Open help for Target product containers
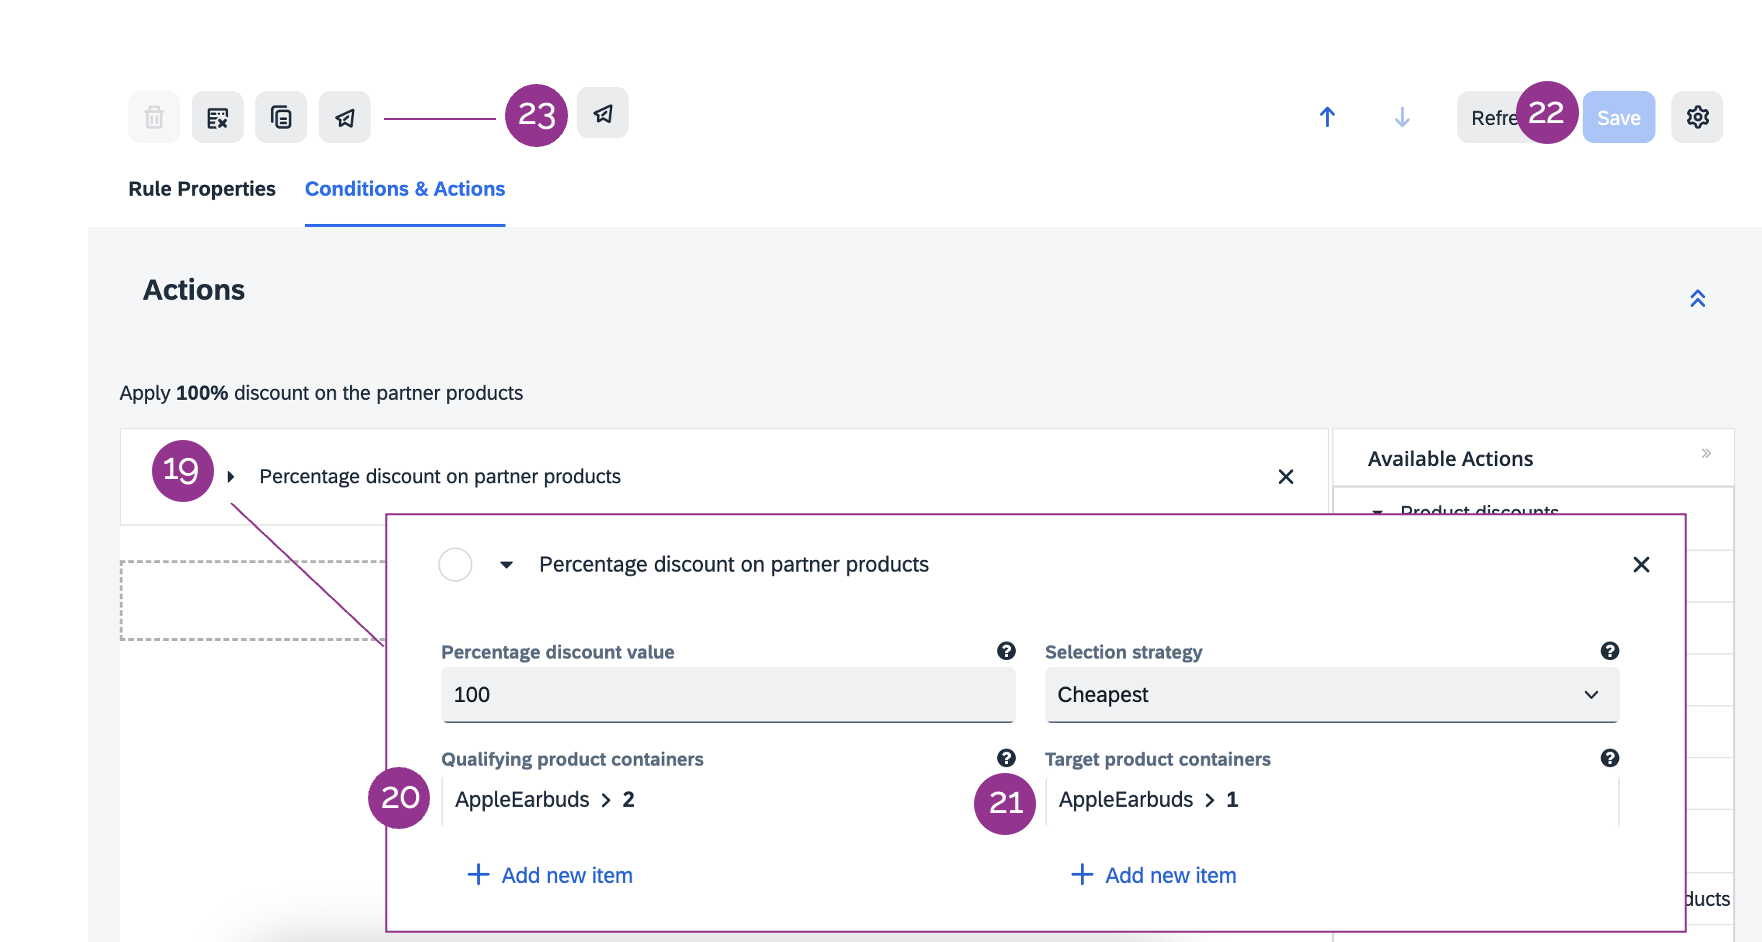 1609,758
